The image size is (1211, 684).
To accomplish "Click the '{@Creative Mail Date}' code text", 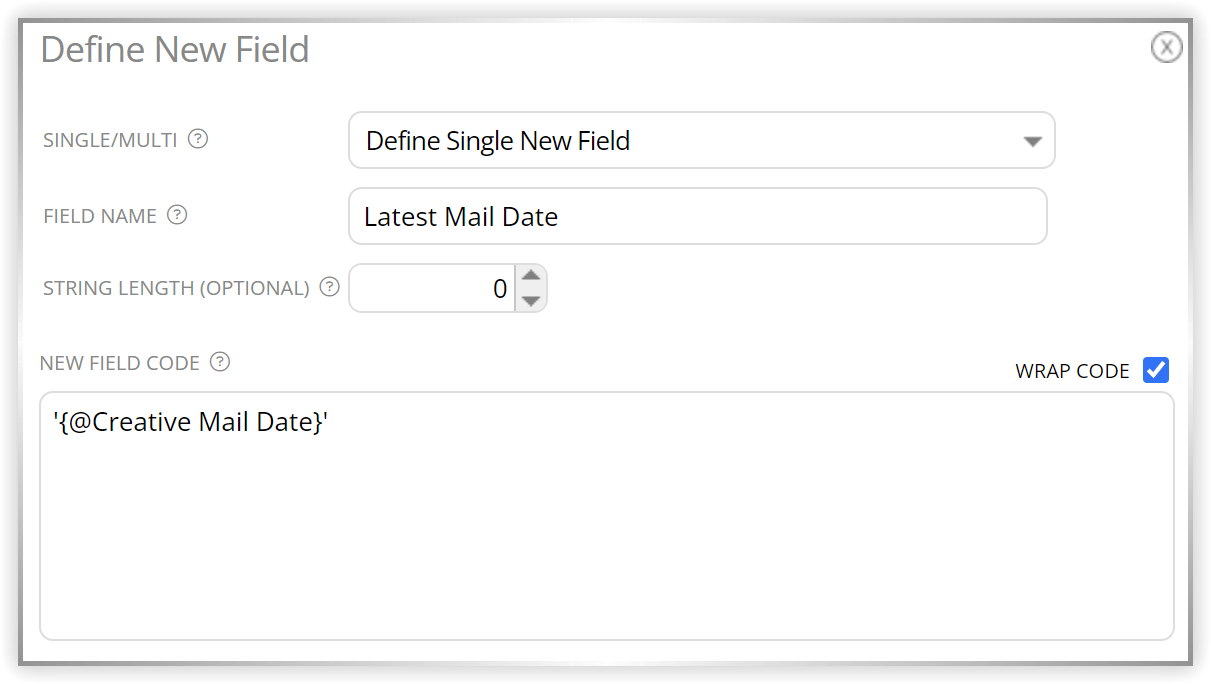I will (191, 422).
